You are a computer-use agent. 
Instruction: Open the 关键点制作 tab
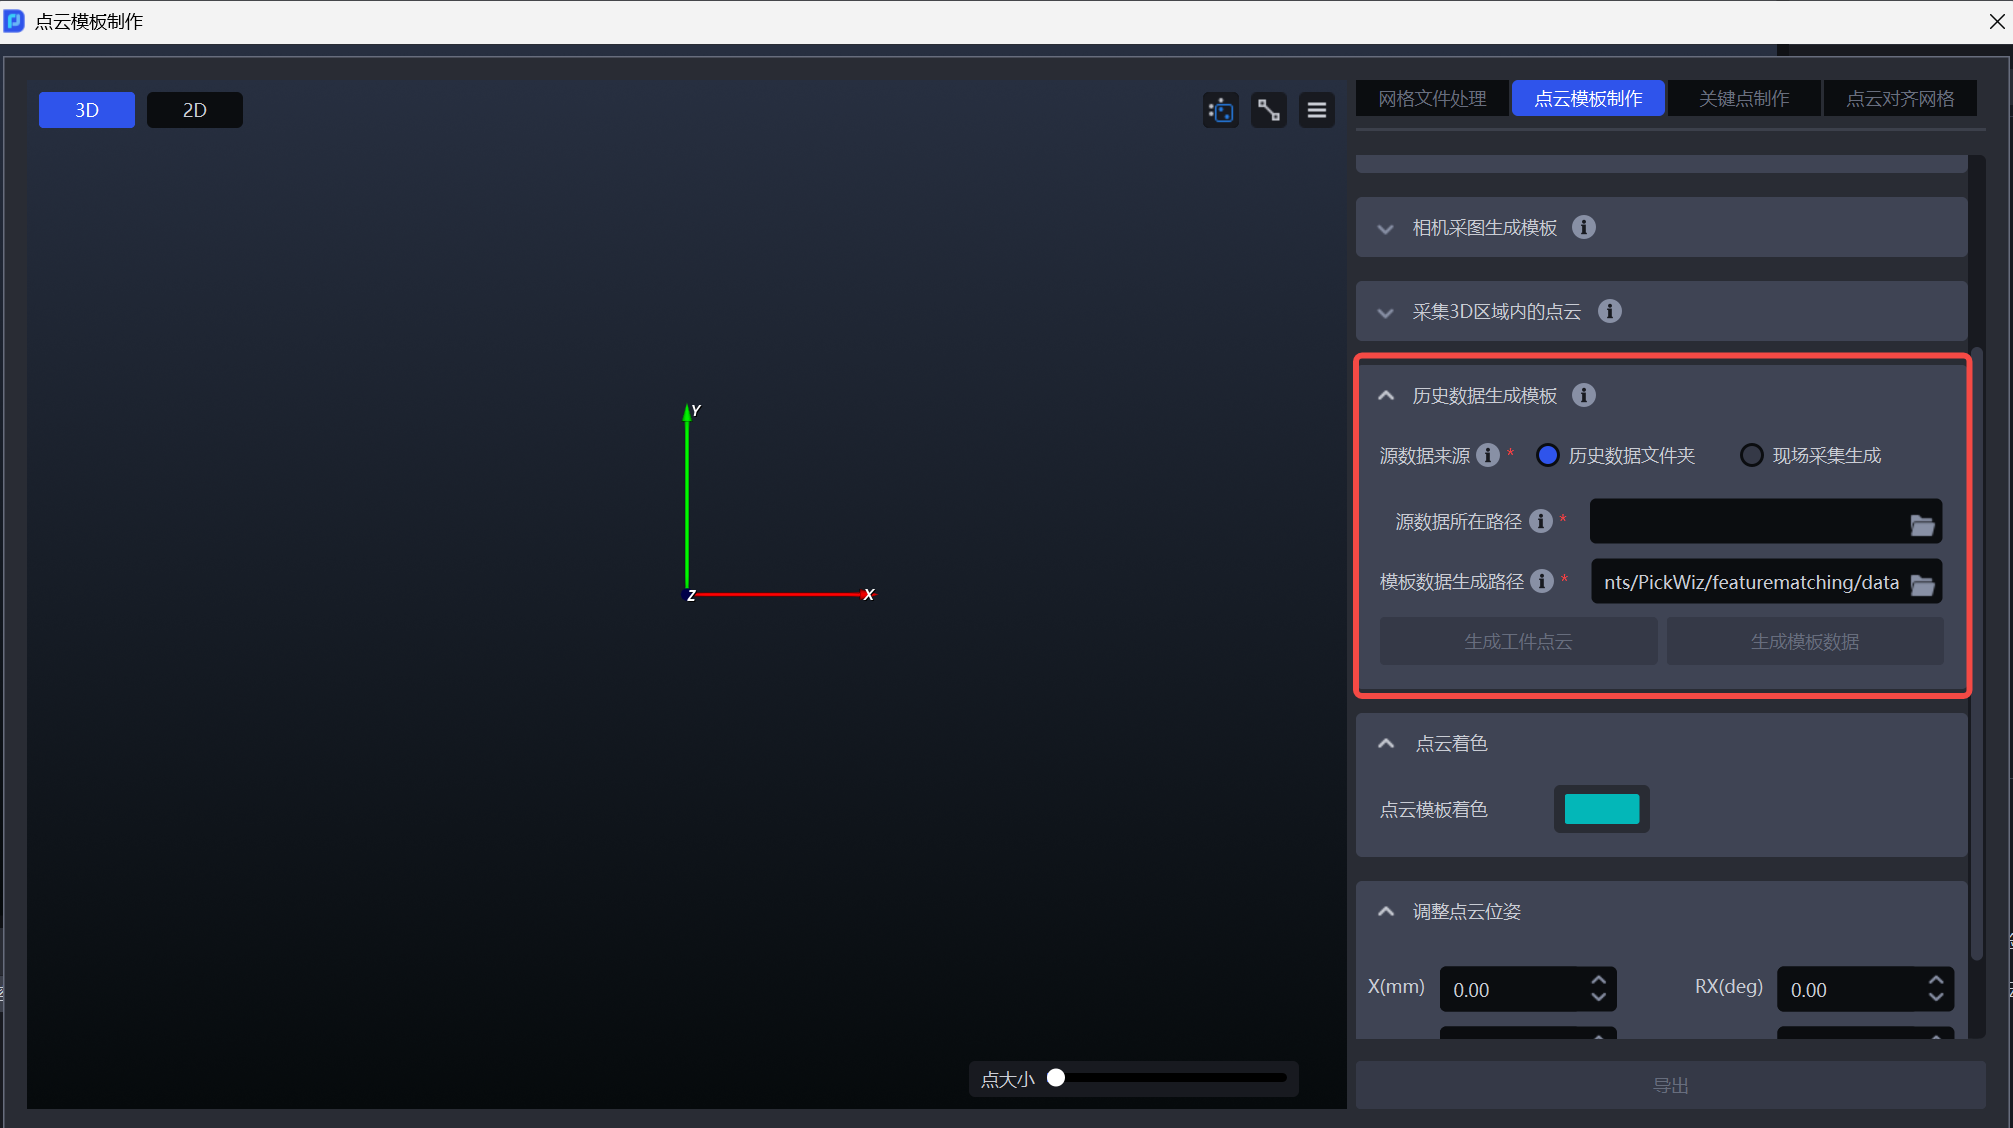1743,99
